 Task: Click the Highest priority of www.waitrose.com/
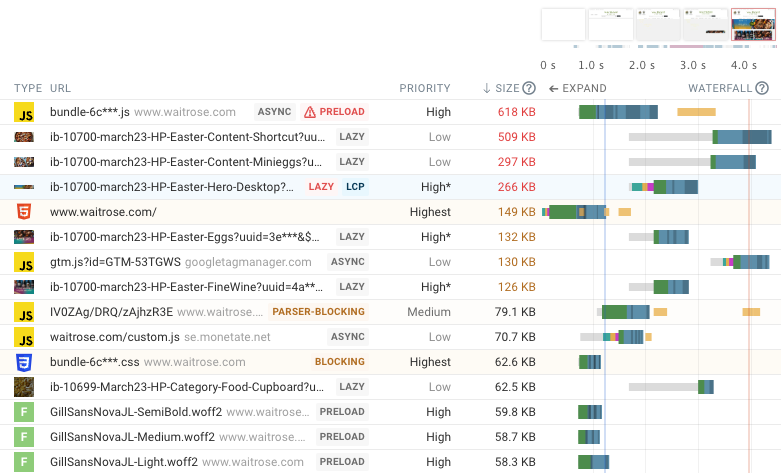[430, 212]
